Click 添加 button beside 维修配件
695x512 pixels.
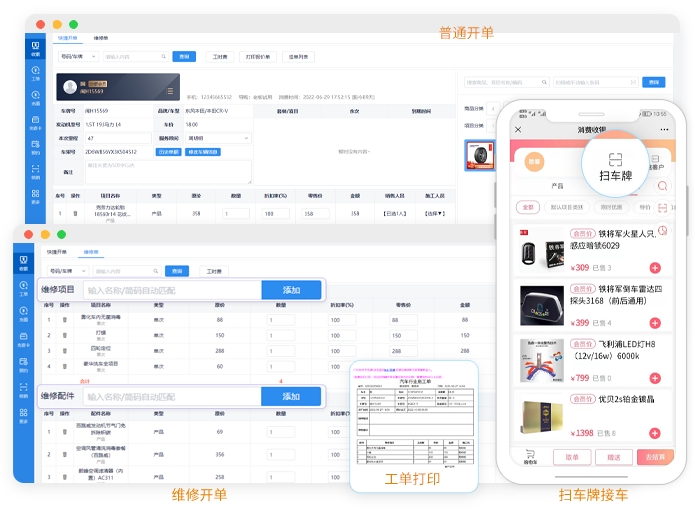coord(291,396)
